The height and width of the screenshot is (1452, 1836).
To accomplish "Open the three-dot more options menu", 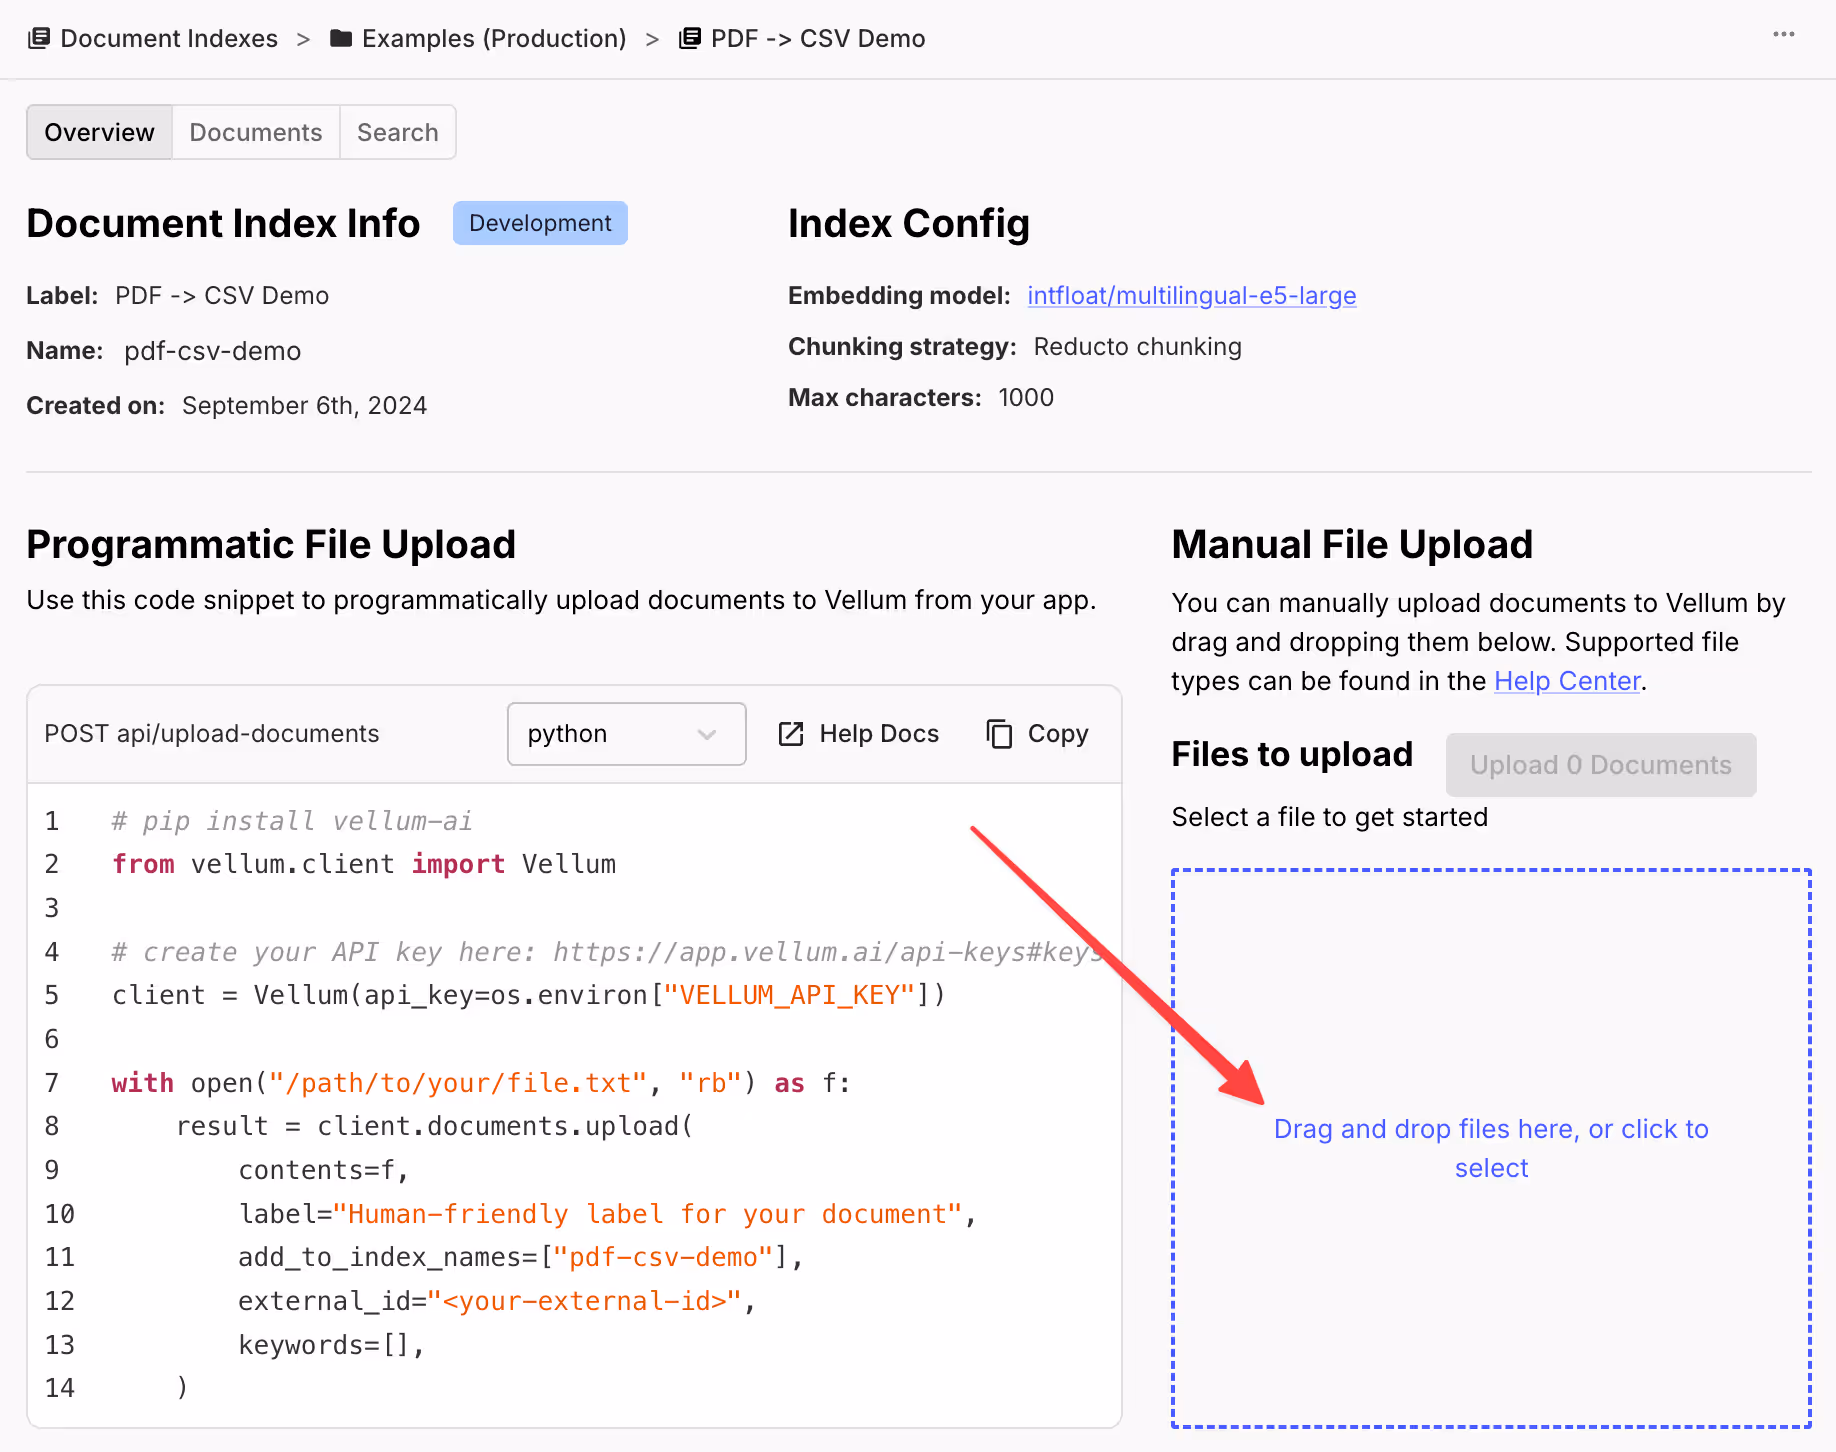I will 1784,34.
